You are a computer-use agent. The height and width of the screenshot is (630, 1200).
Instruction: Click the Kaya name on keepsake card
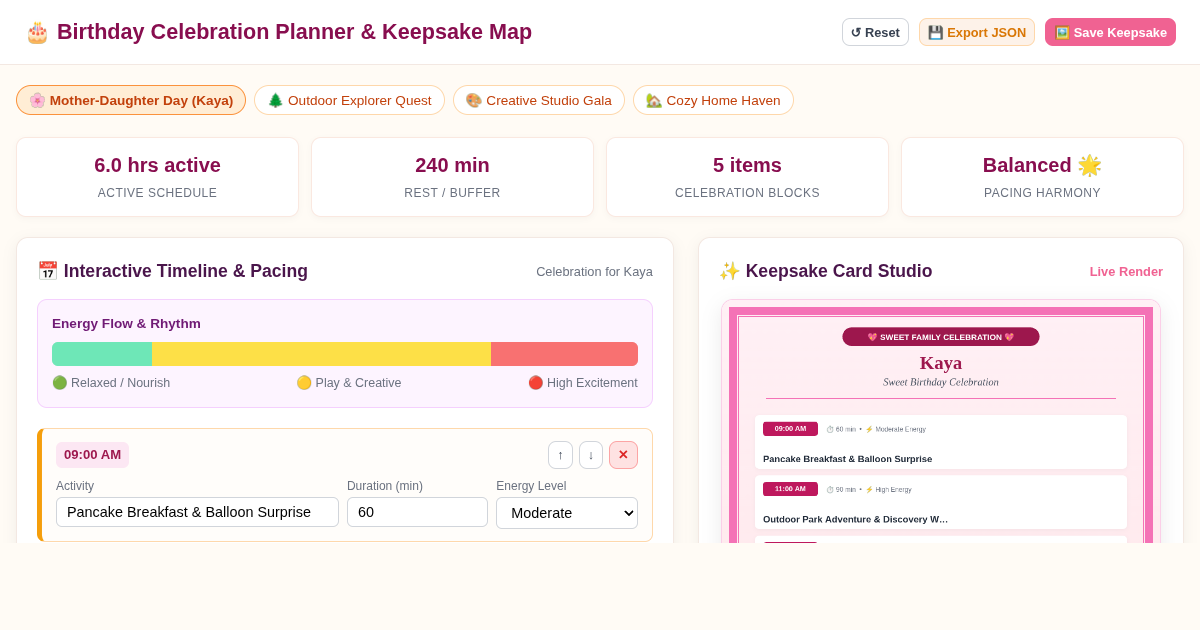click(941, 363)
